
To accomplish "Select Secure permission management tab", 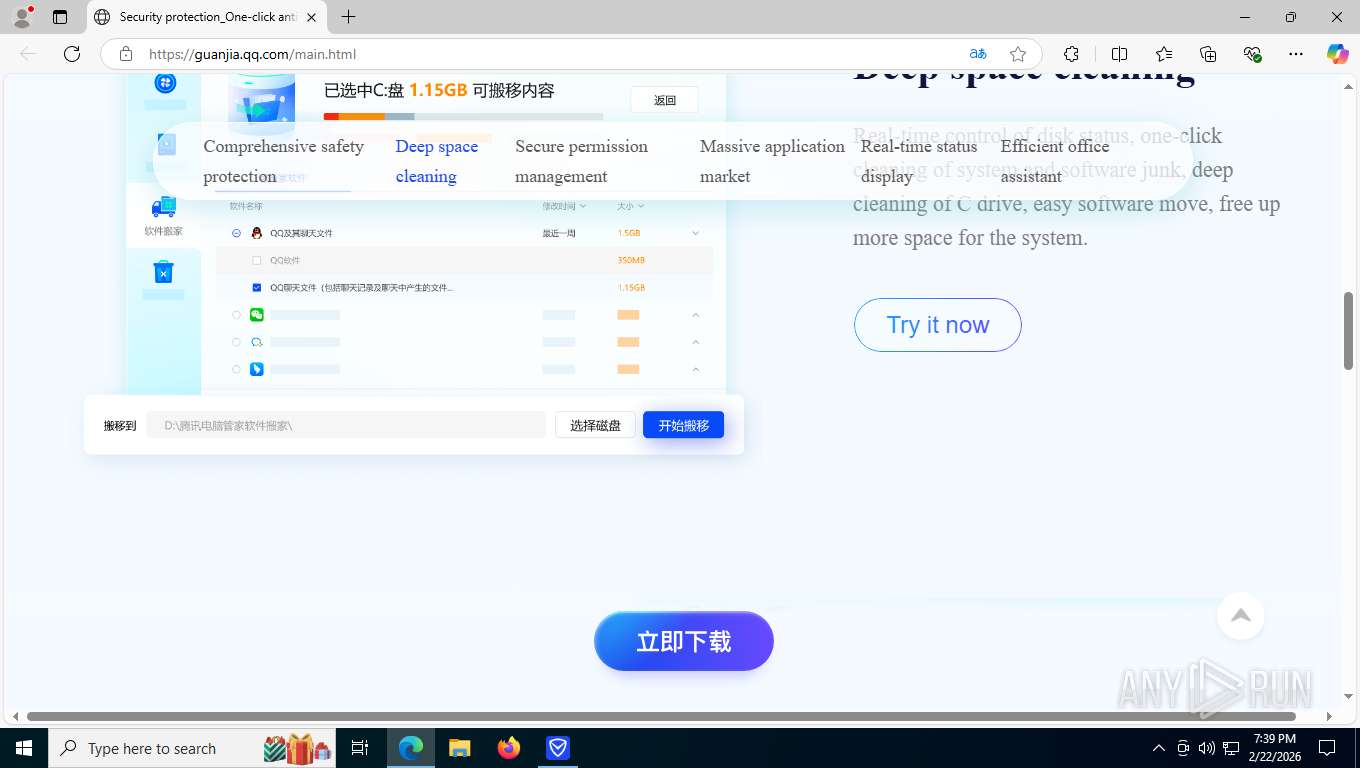I will tap(581, 161).
